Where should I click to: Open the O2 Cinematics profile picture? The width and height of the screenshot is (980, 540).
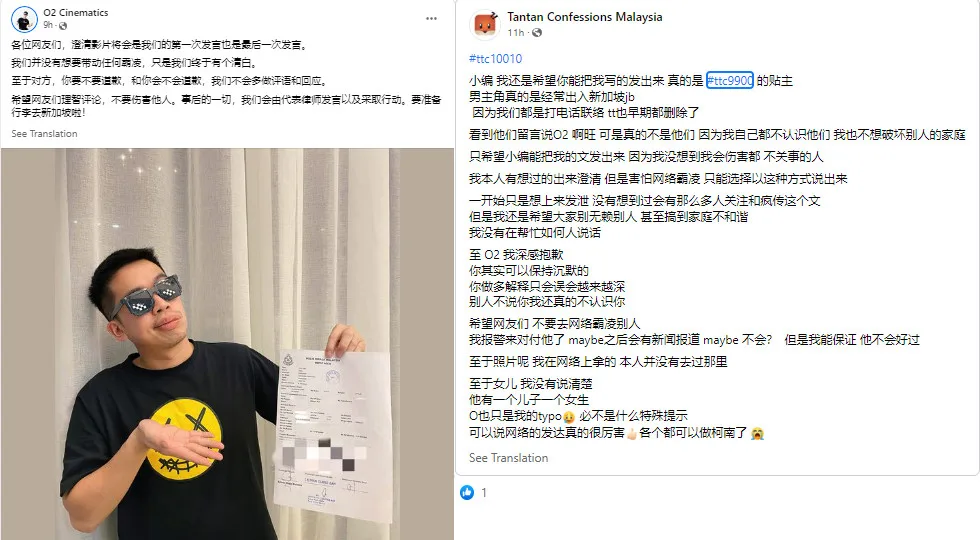click(24, 19)
